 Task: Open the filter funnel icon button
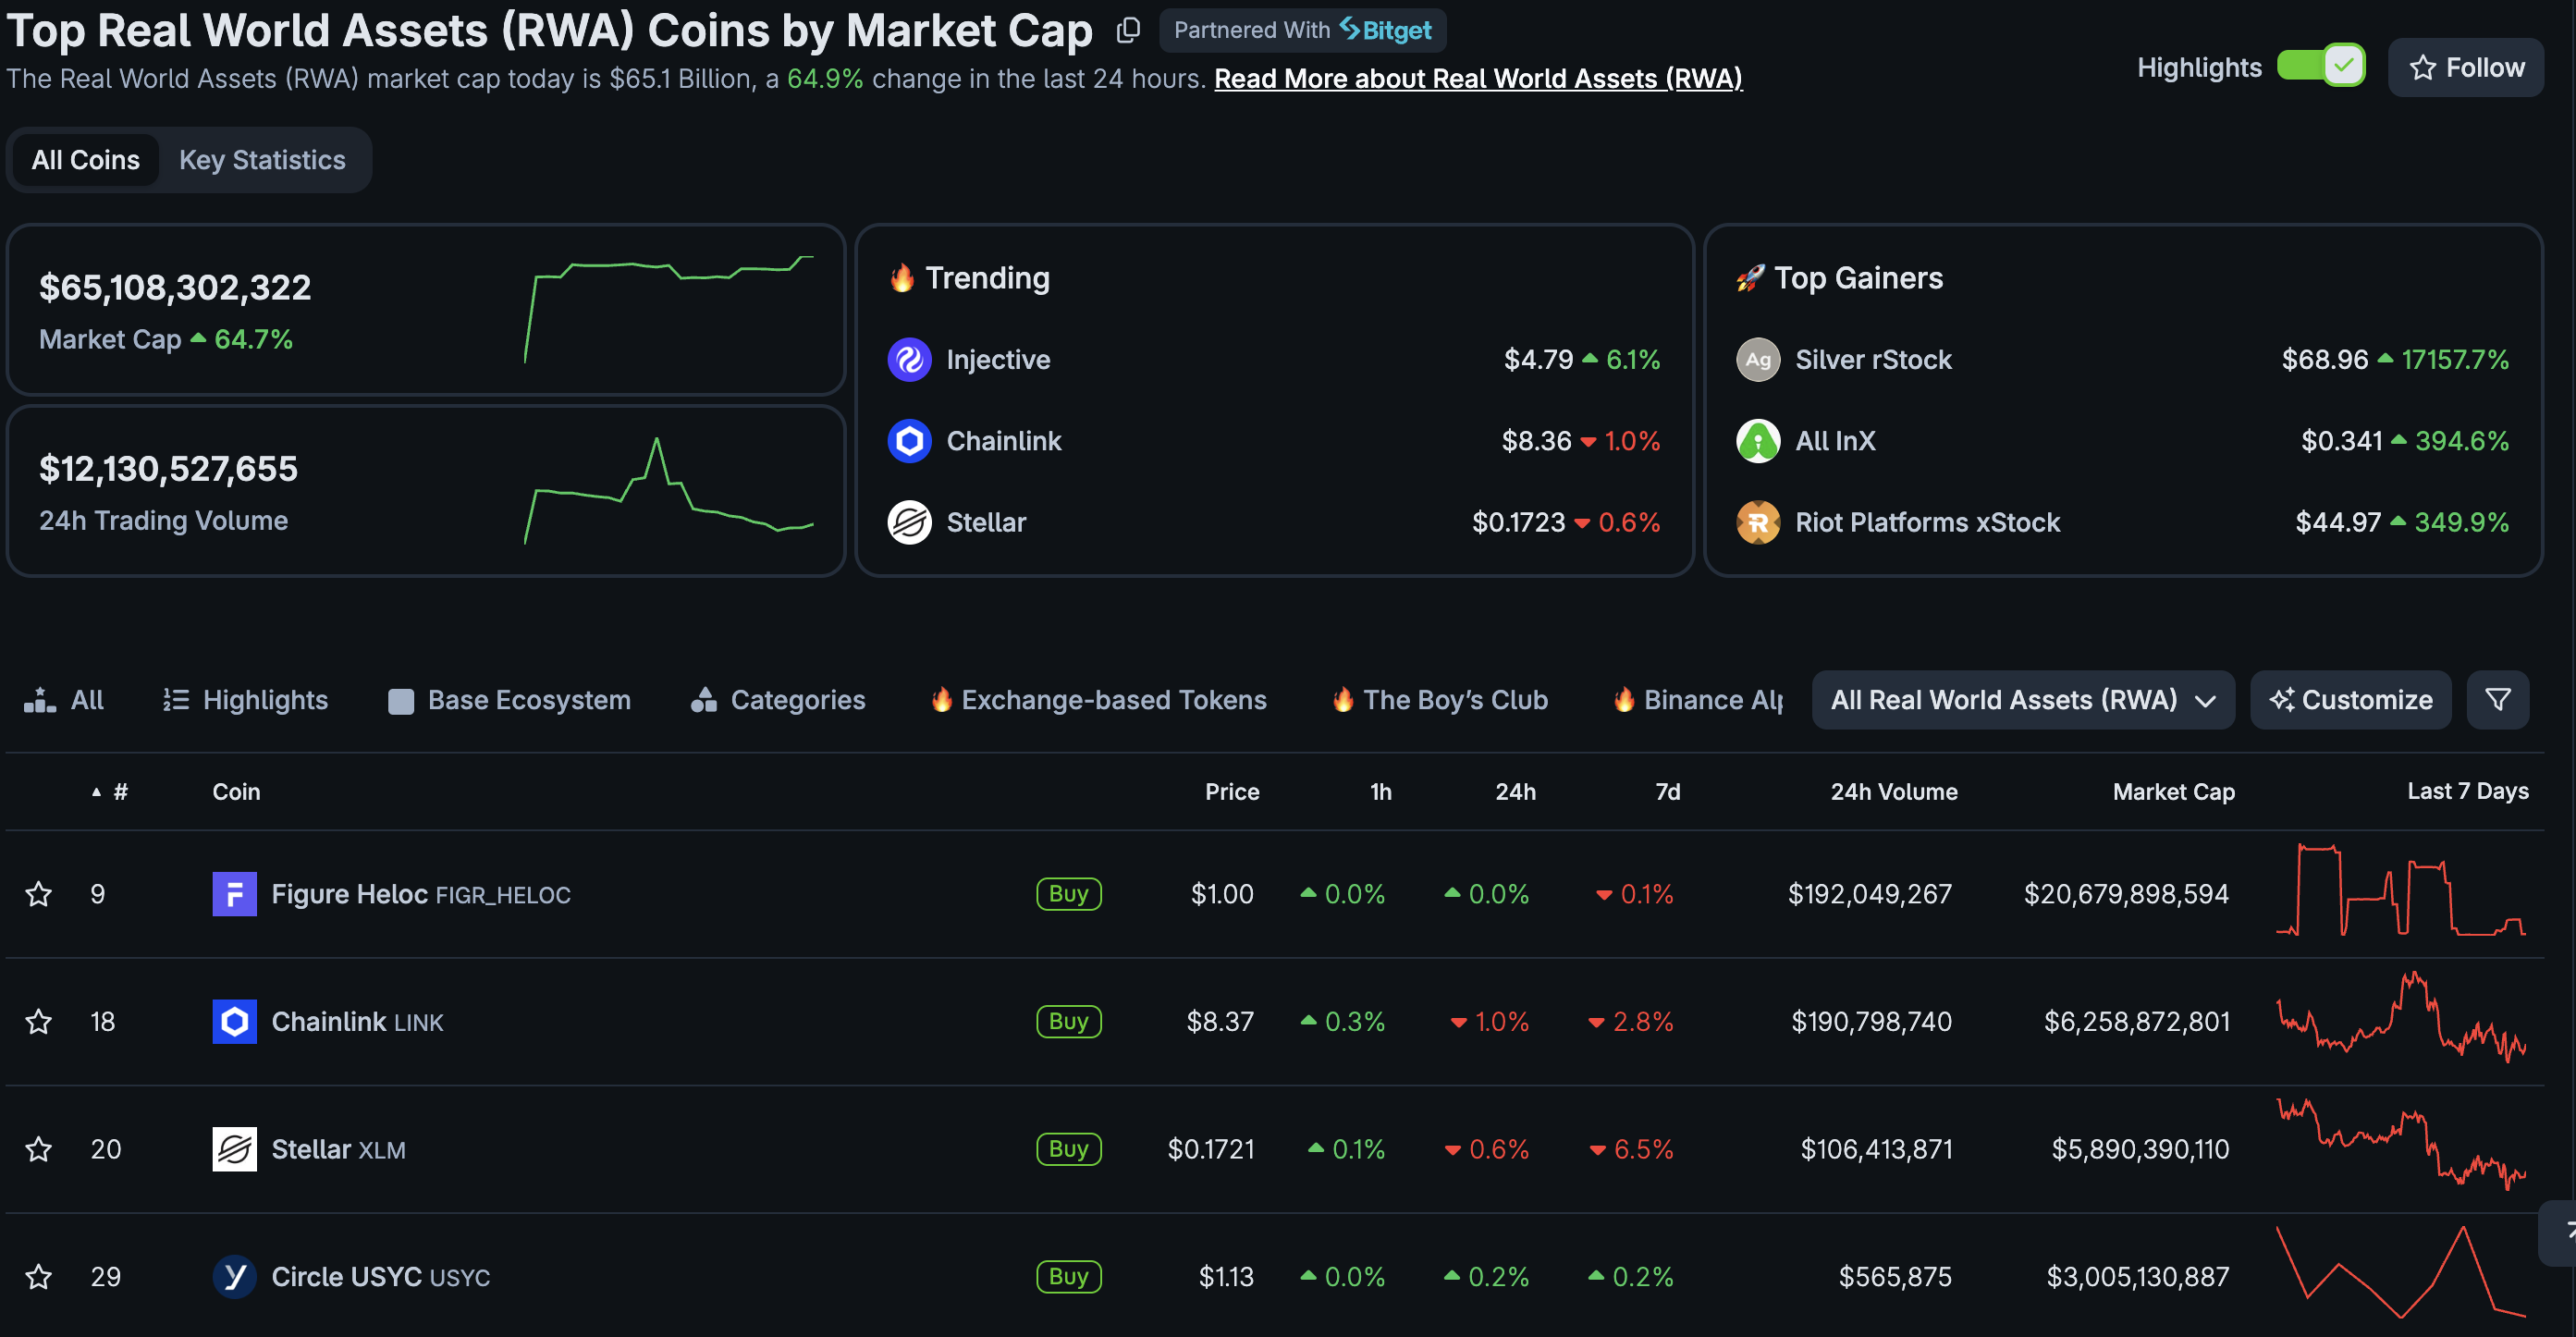click(2497, 700)
